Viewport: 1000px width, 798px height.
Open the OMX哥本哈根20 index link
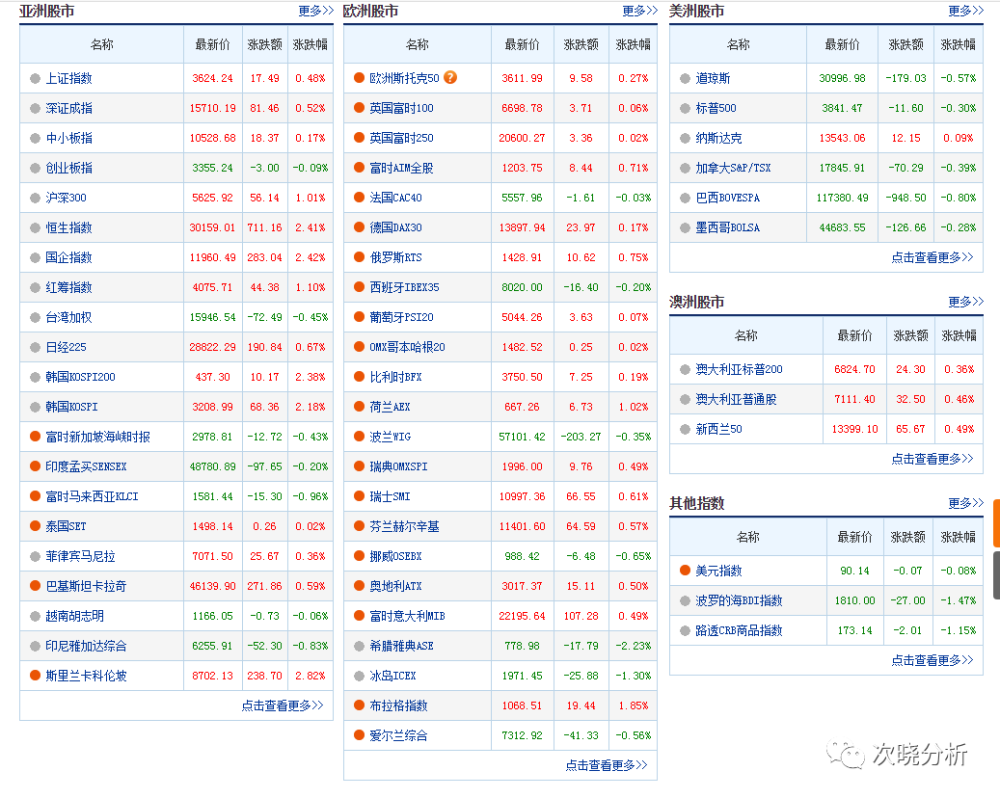coord(408,347)
